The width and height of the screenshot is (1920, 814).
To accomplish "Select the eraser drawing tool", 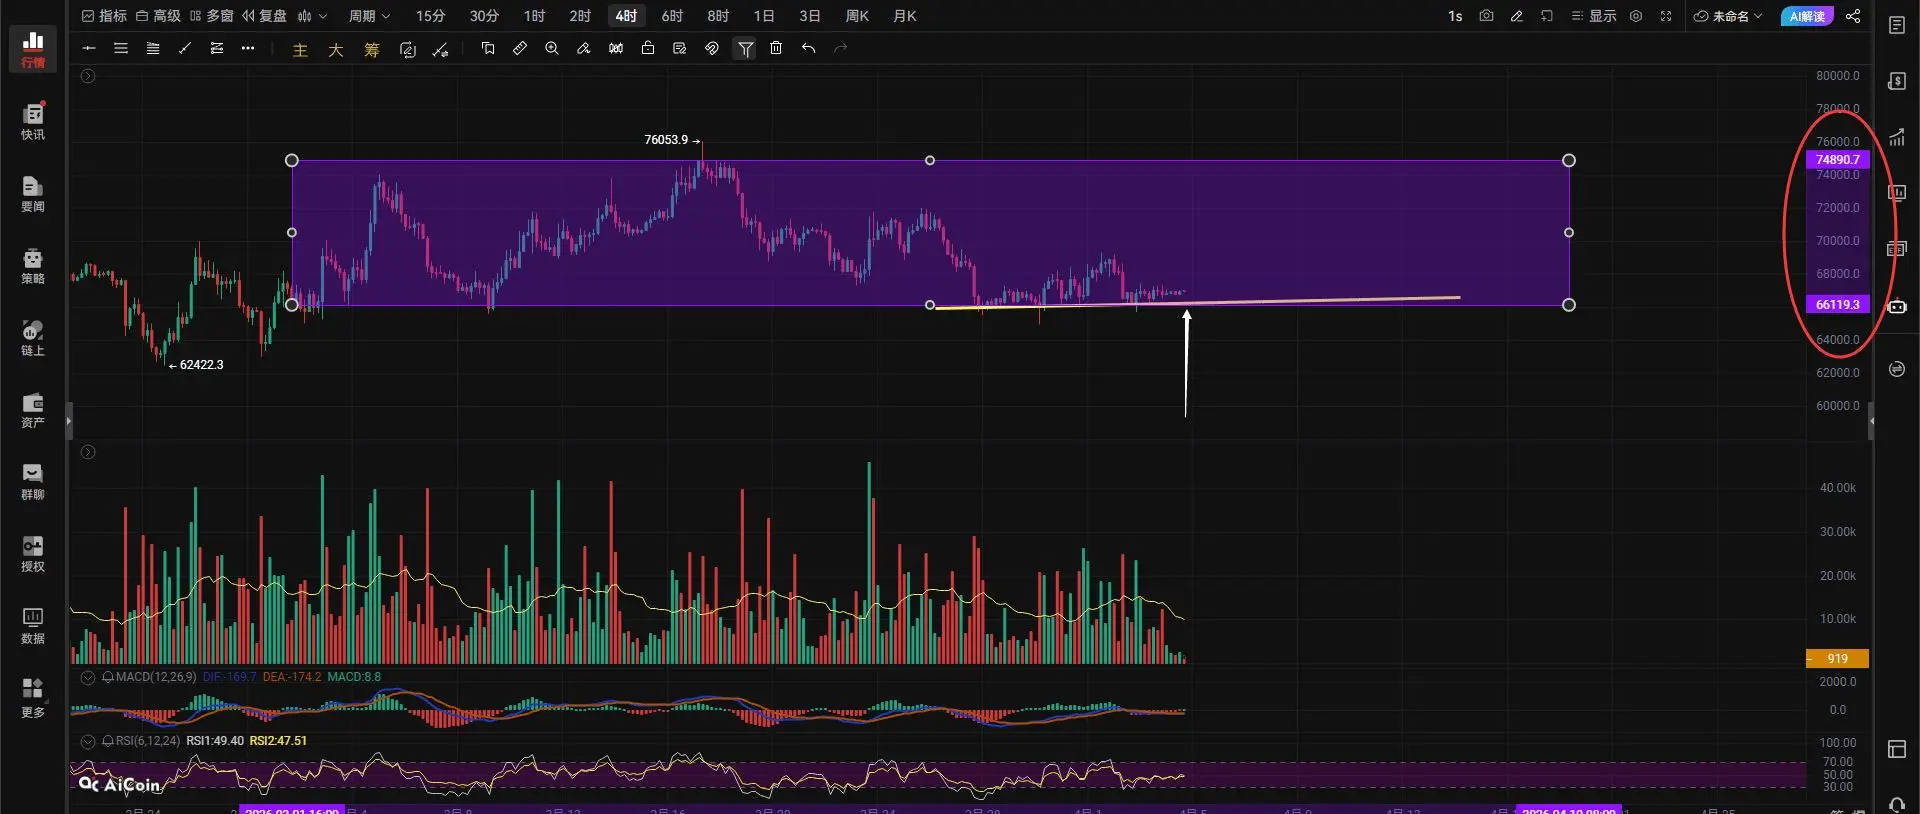I will tap(584, 48).
